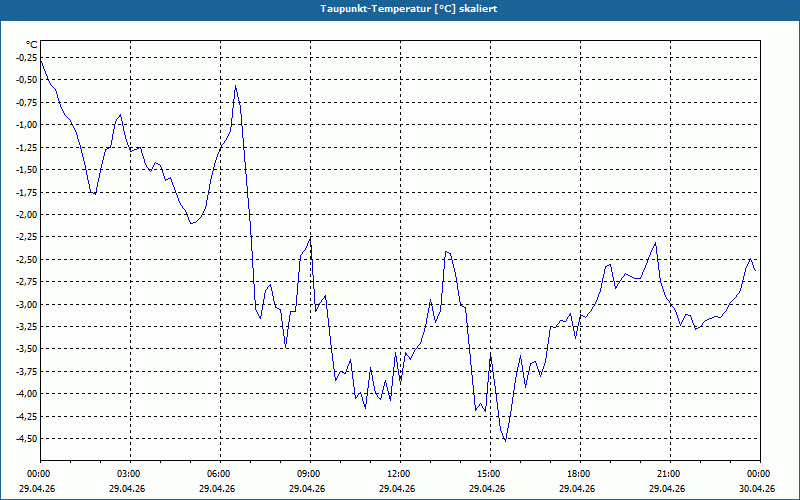Select the -3,75 y-axis label
Screen dimensions: 800x500
tap(27, 371)
